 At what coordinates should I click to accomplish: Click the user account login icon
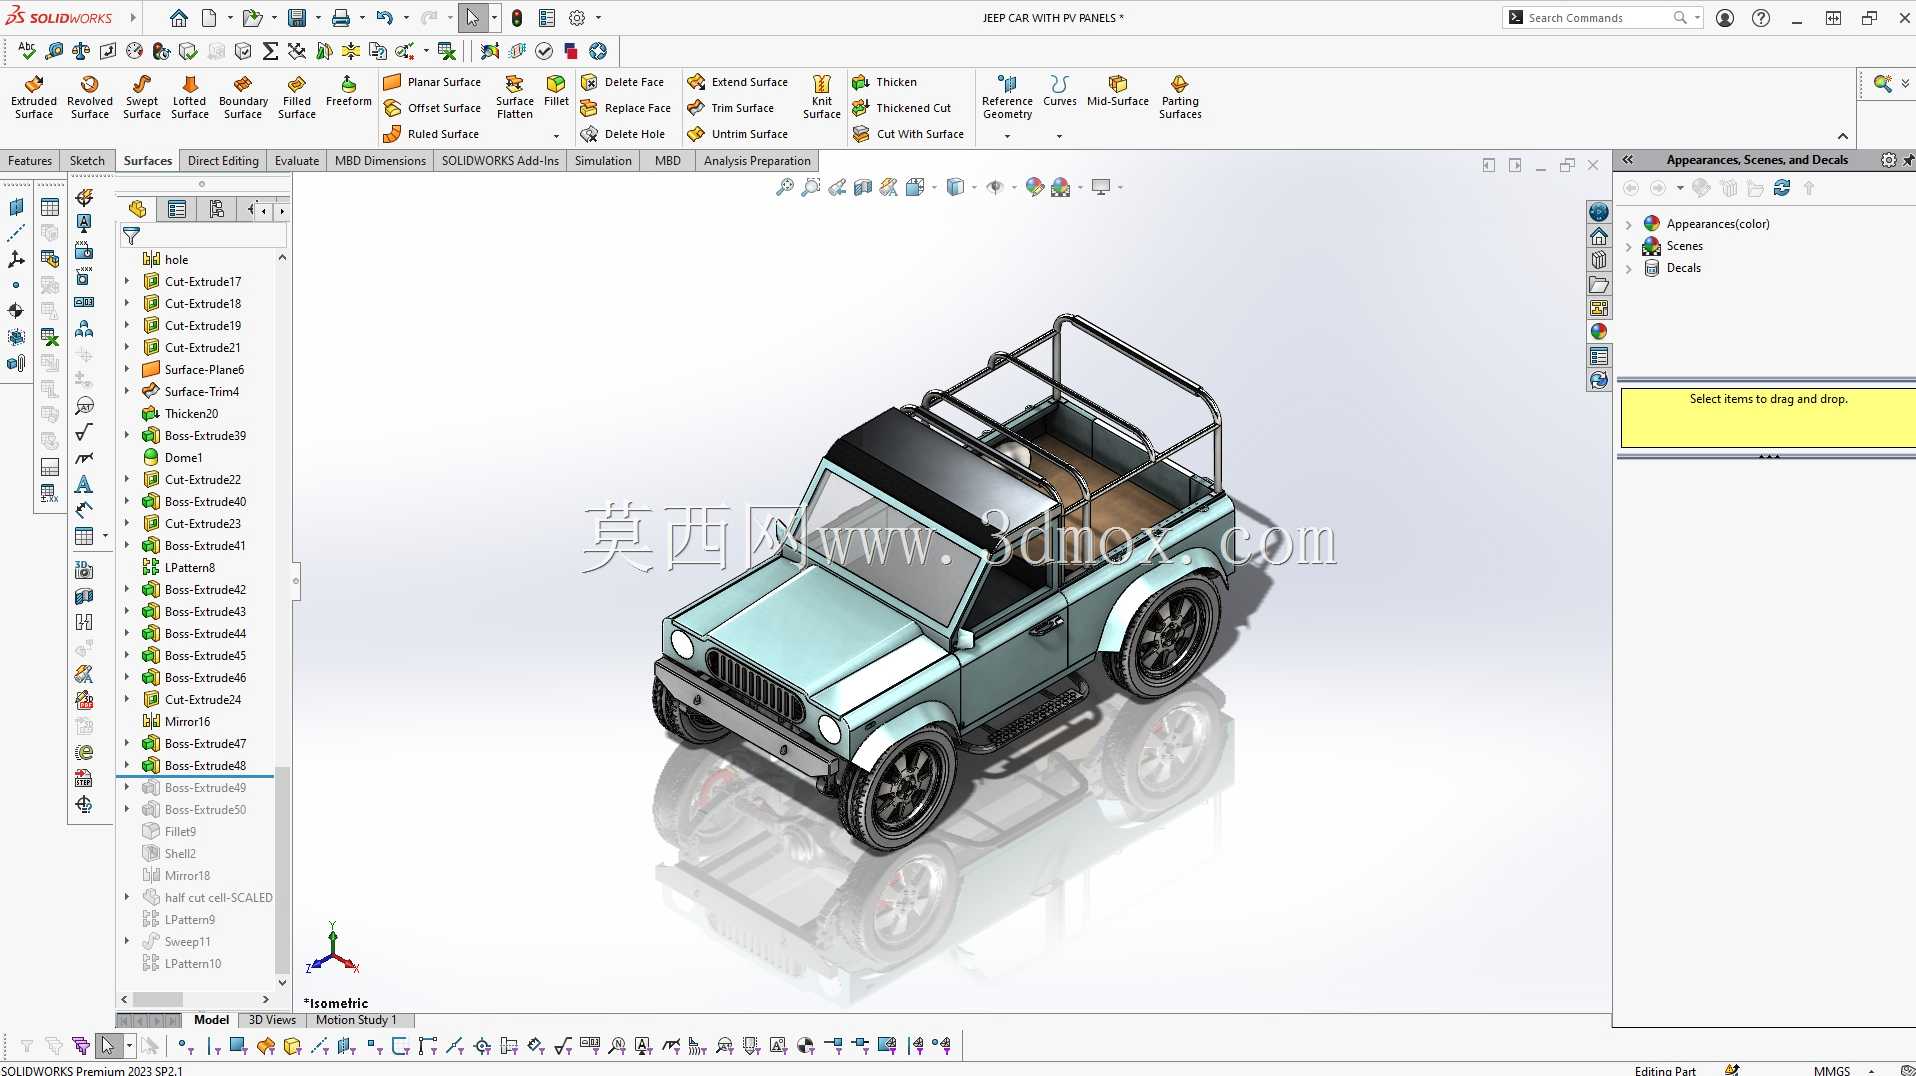[x=1725, y=18]
